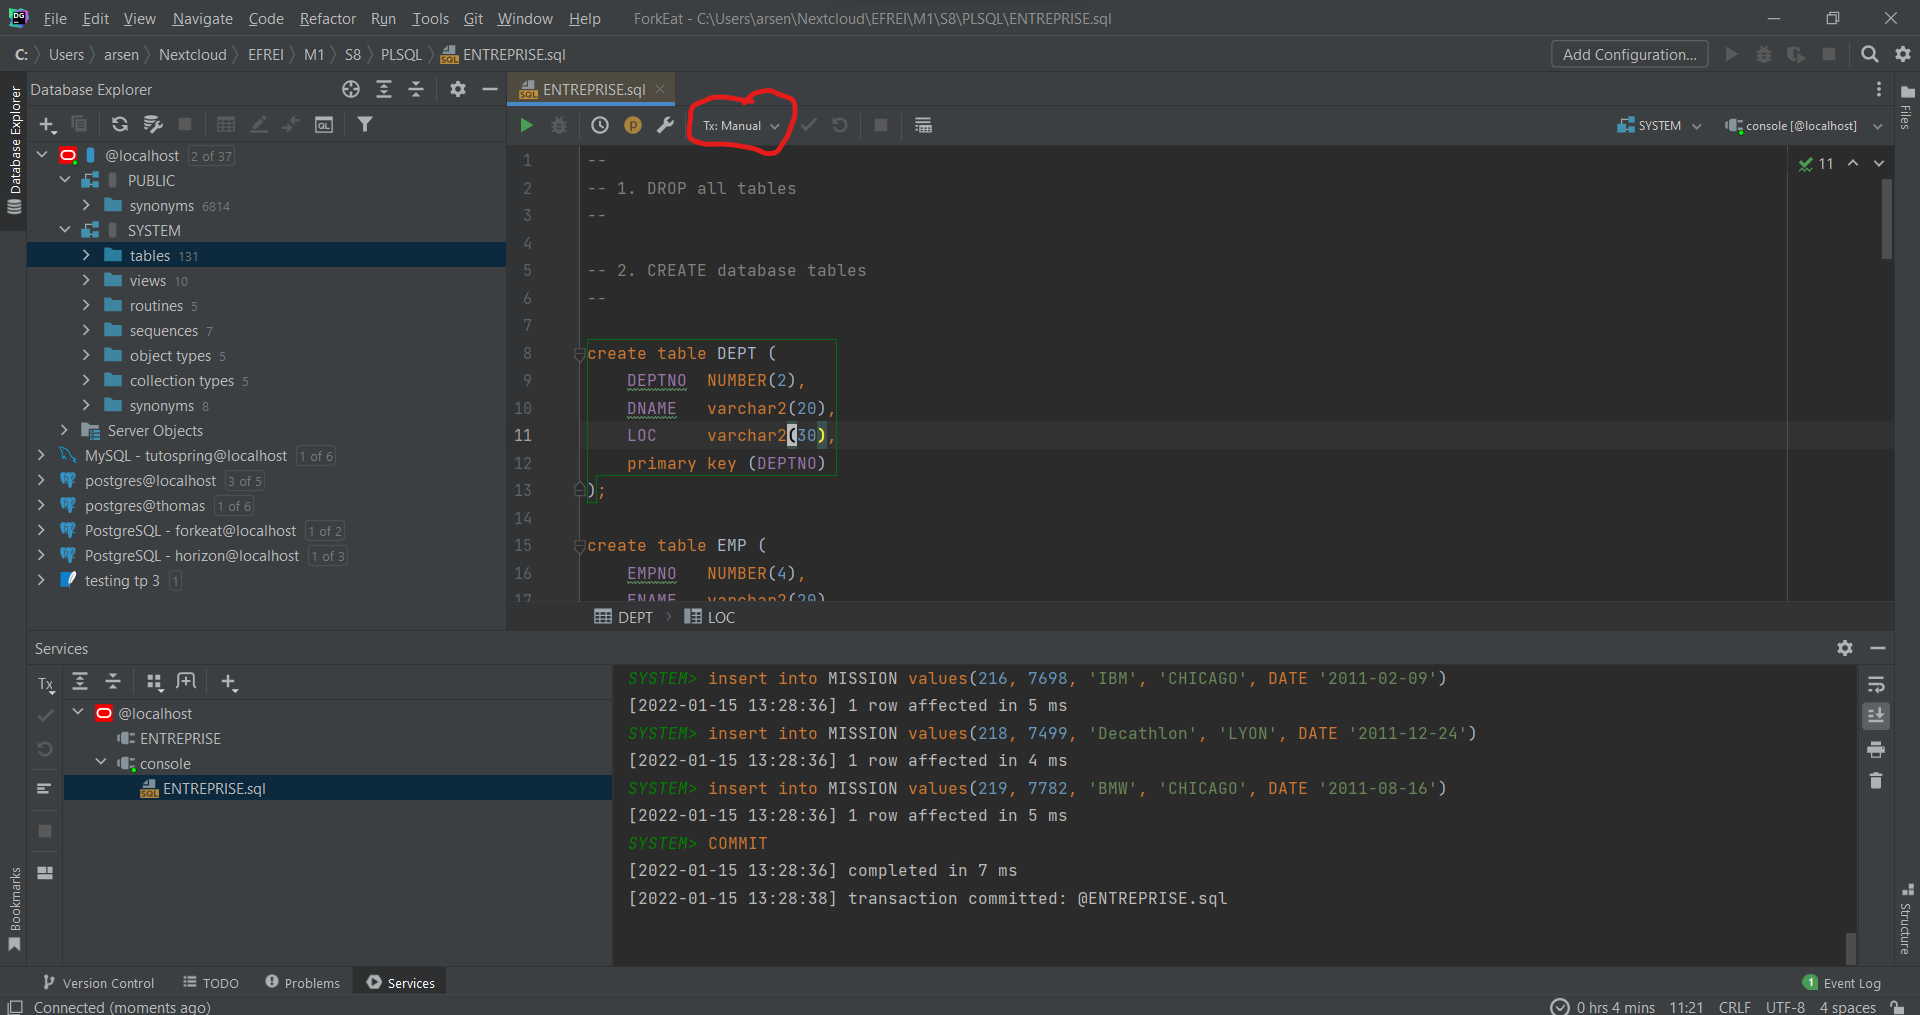Open Services panel settings gear
This screenshot has width=1920, height=1015.
click(x=1845, y=648)
